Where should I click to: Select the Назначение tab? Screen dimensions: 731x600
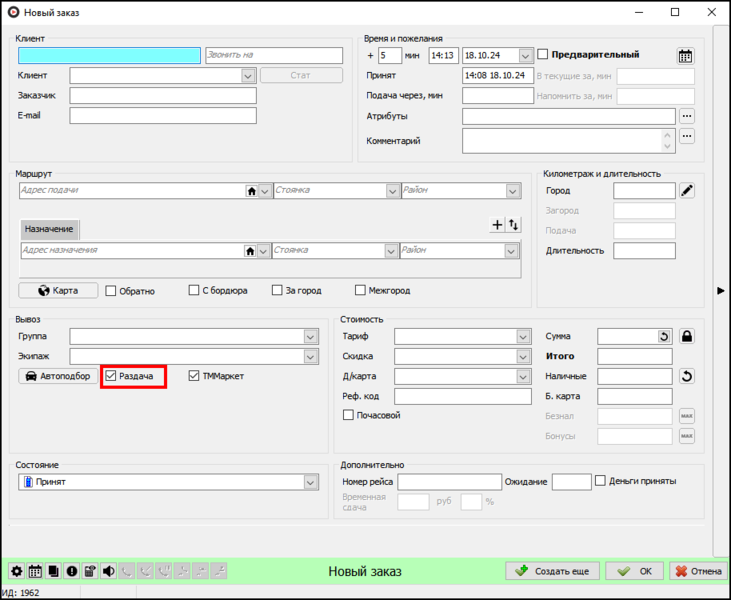coord(49,229)
